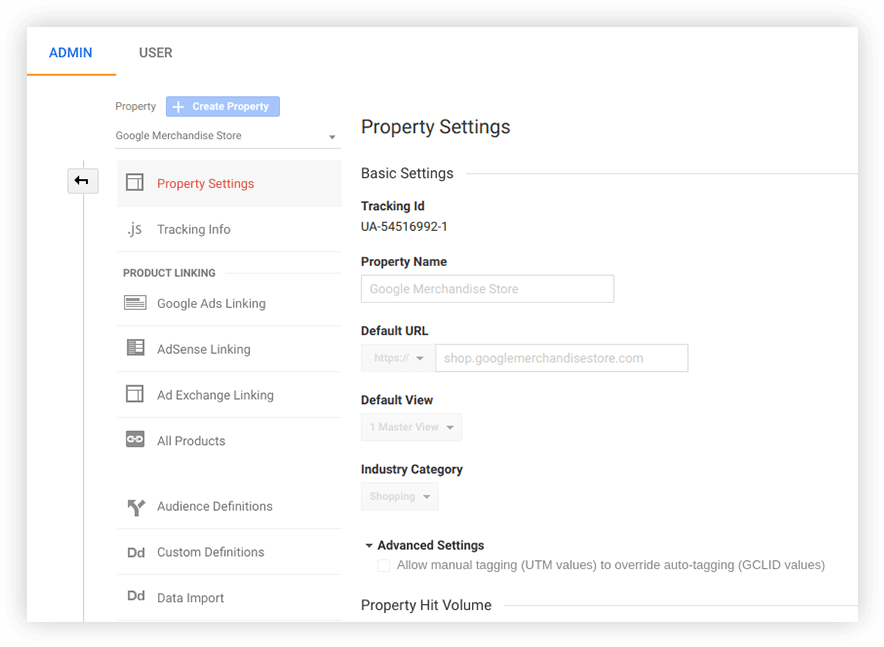Open the Default View dropdown

[x=411, y=427]
